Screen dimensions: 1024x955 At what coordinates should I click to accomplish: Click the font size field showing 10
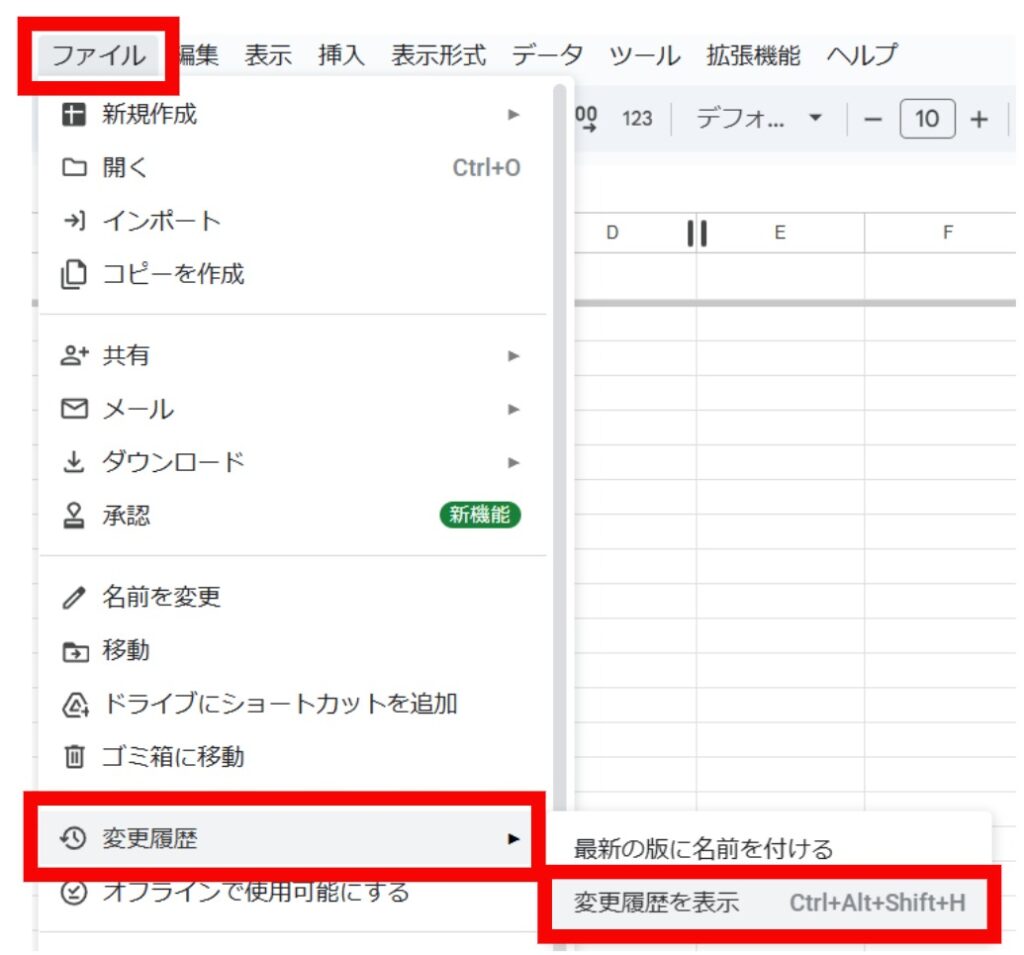tap(927, 119)
